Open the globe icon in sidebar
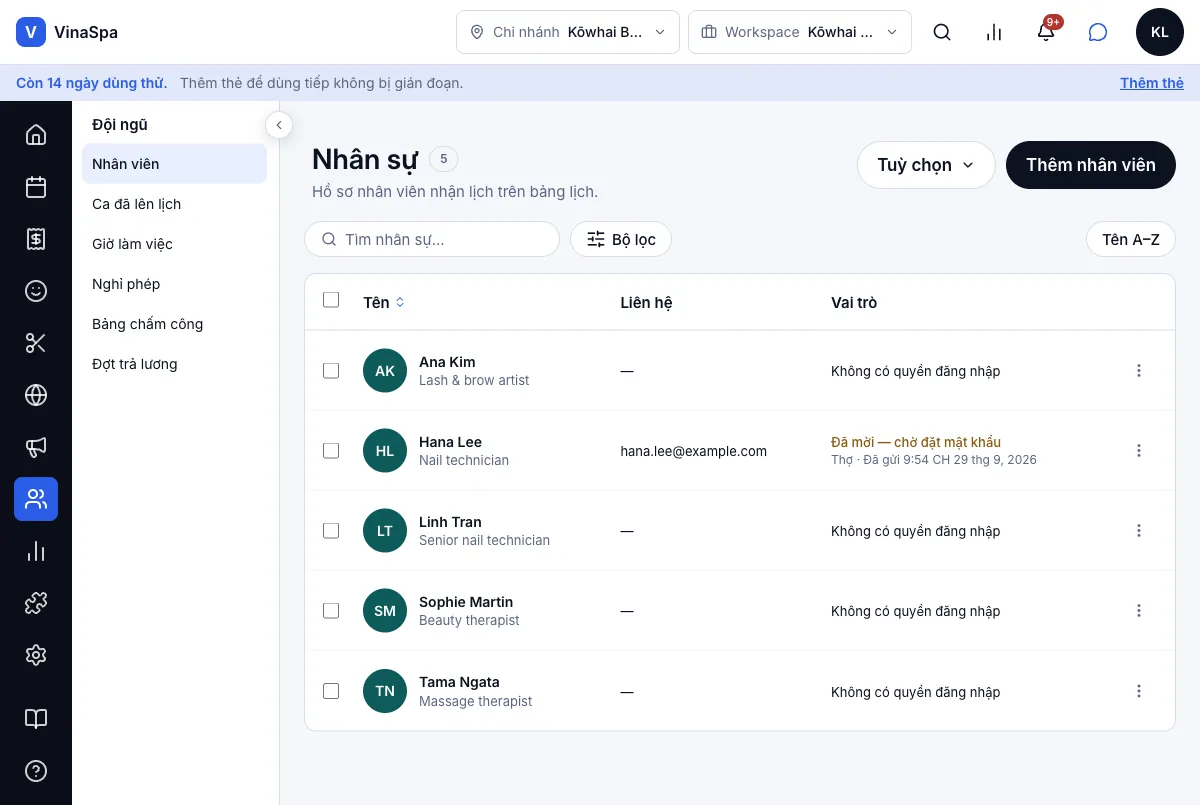 tap(36, 395)
